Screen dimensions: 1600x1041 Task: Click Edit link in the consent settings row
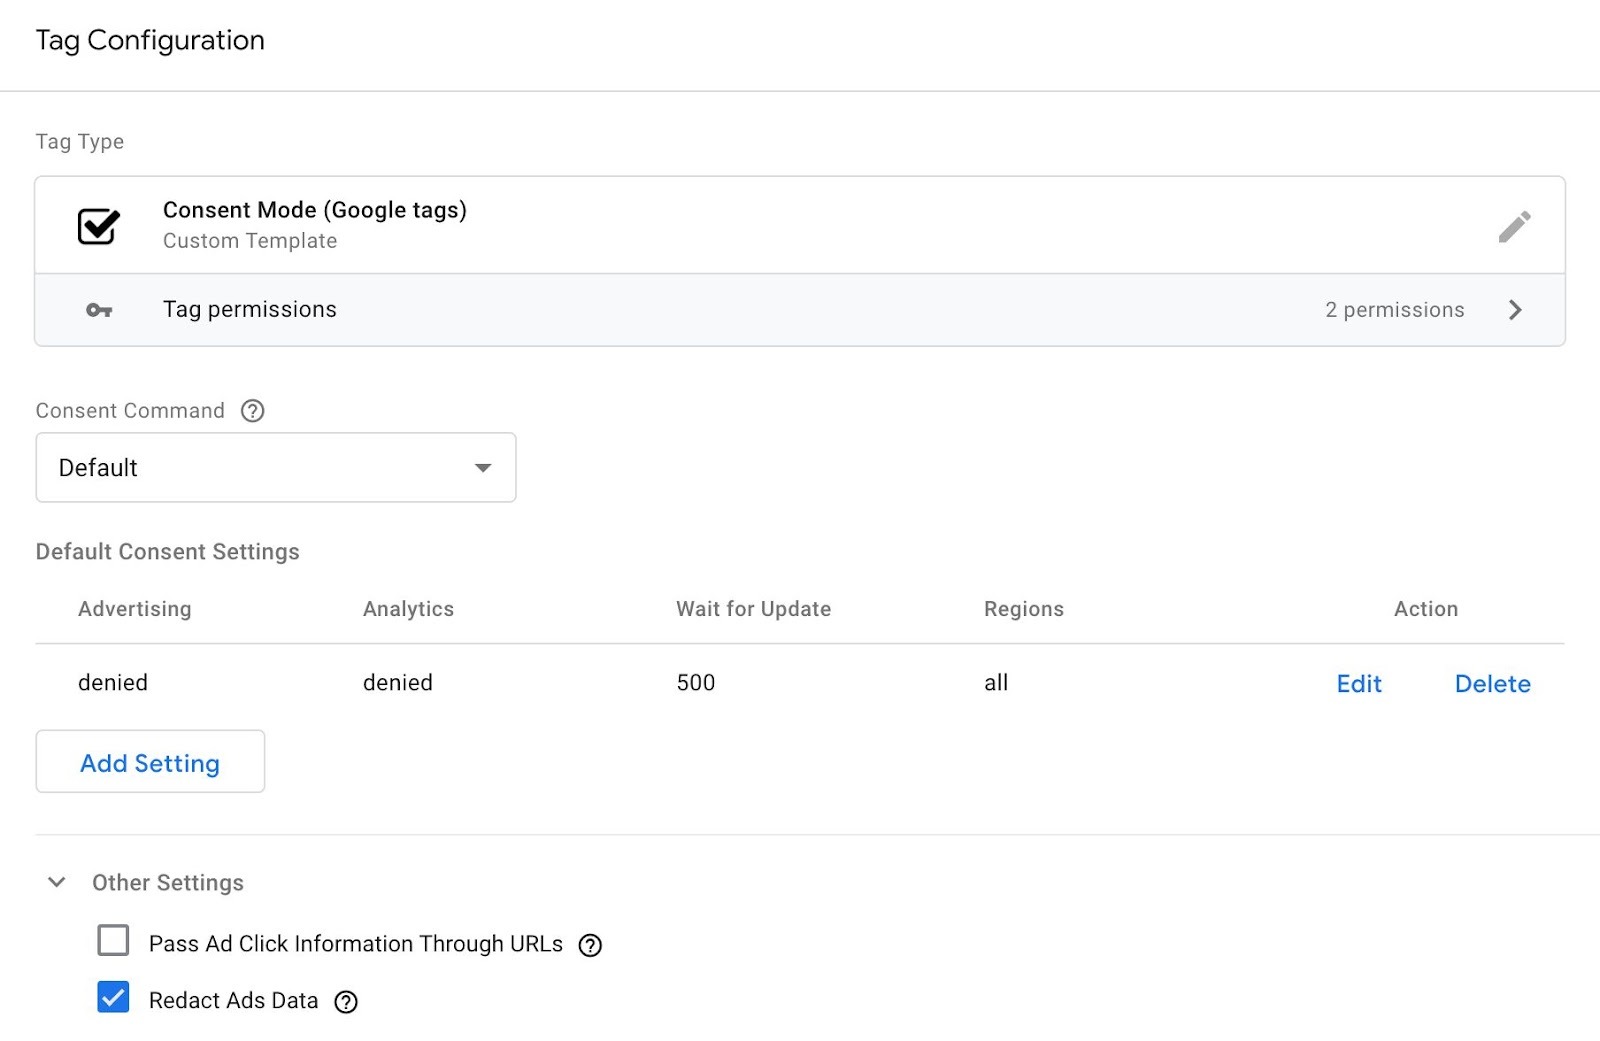point(1359,684)
